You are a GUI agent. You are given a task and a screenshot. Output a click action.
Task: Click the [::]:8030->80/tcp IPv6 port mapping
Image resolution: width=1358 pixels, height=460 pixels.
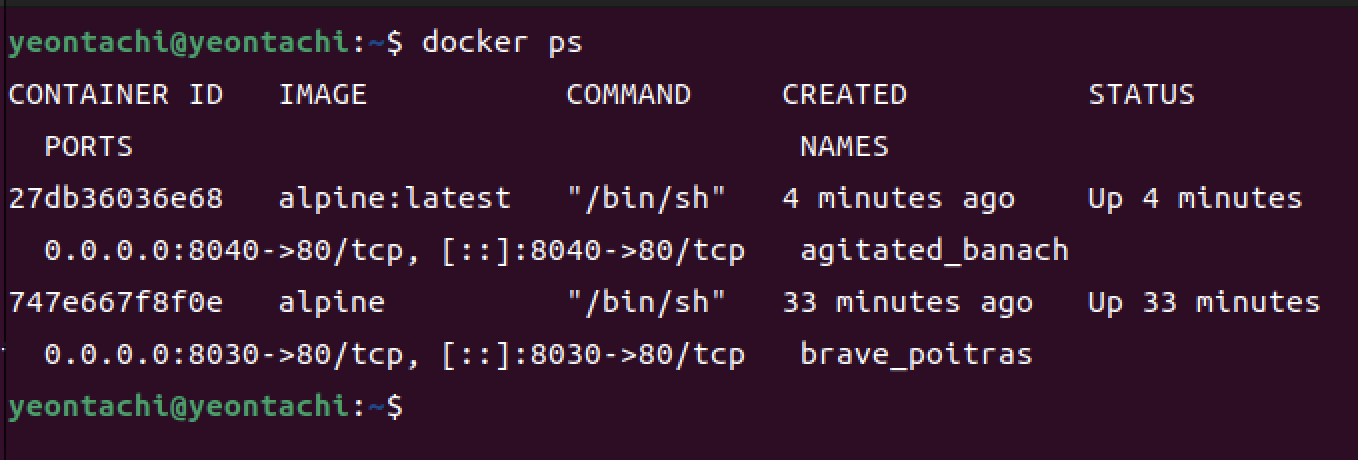[x=593, y=354]
